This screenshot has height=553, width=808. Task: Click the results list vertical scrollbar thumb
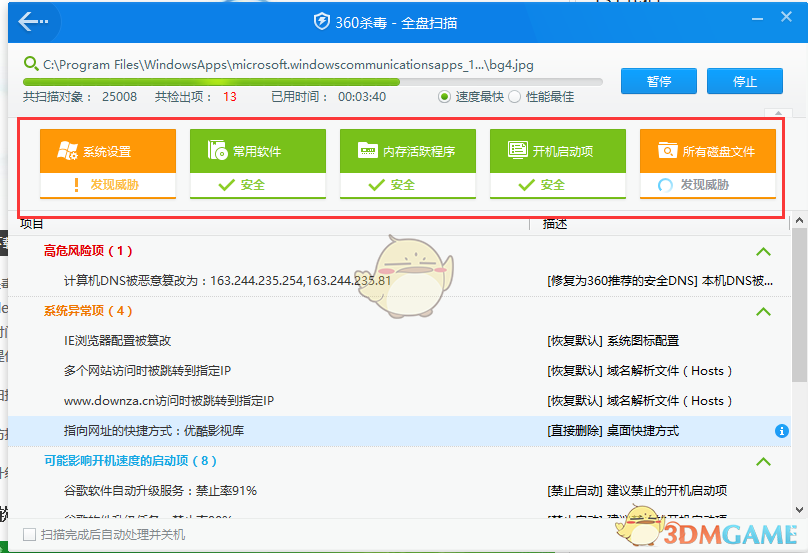(799, 307)
